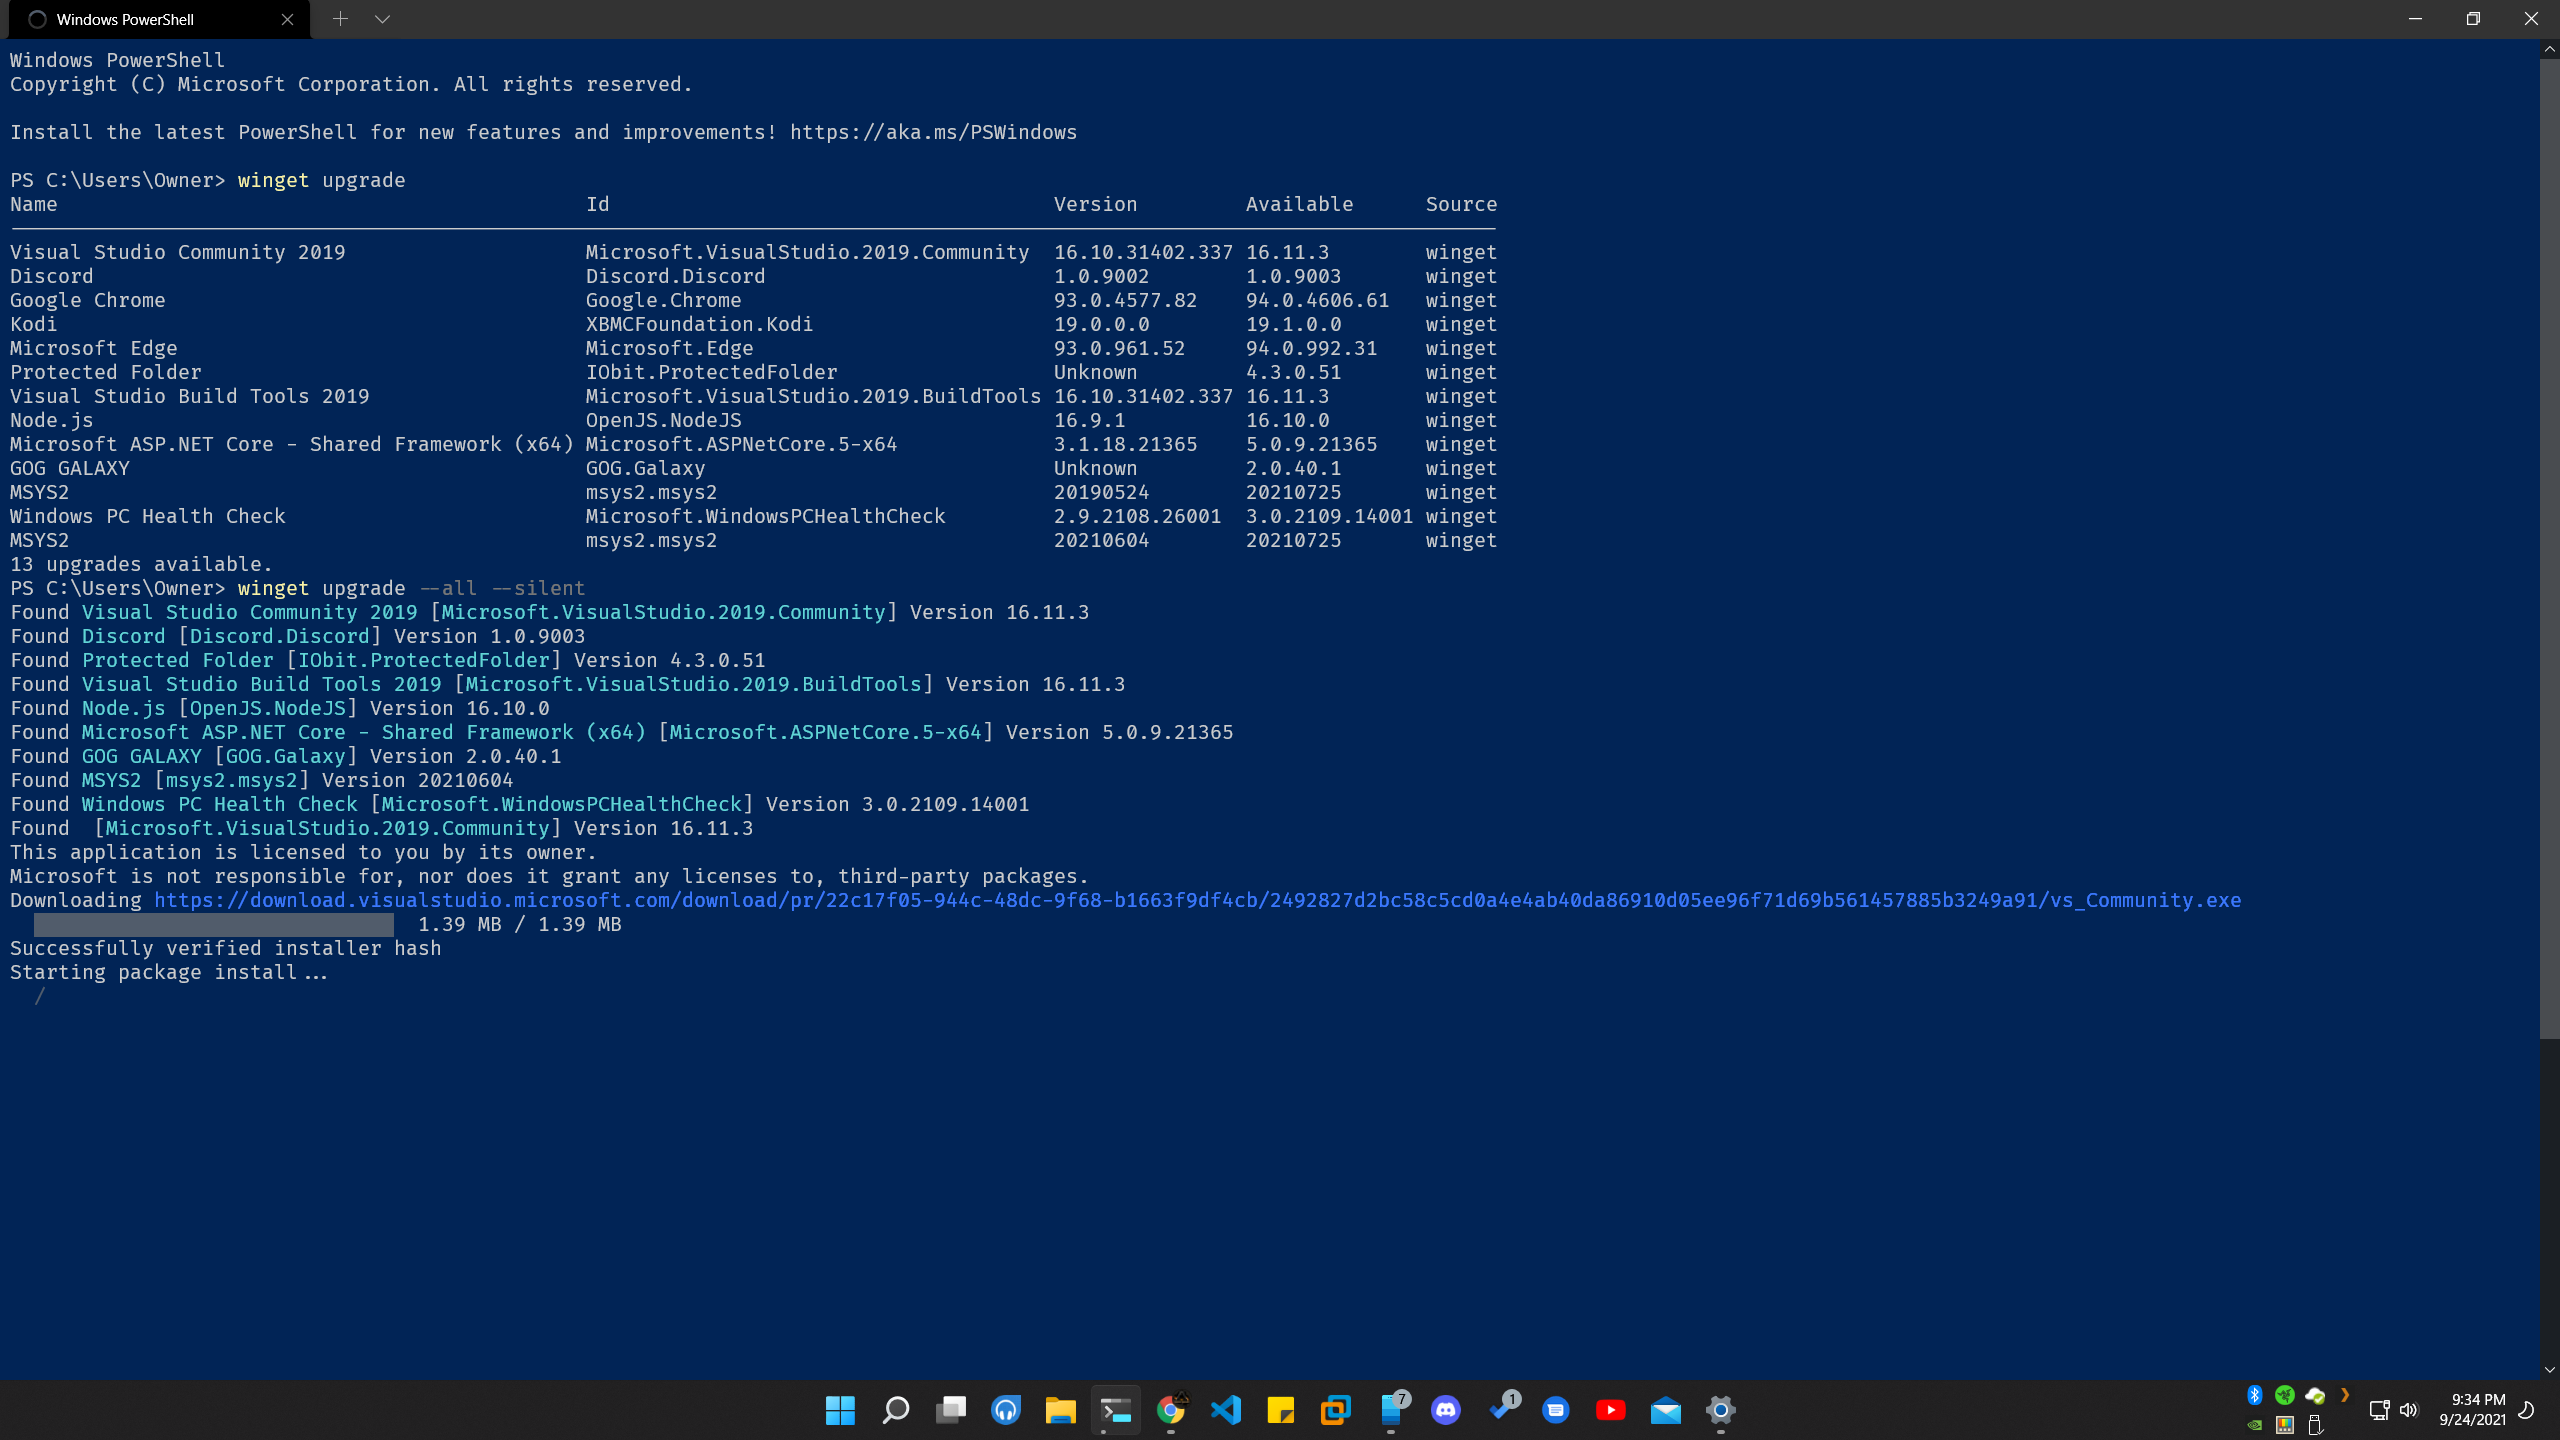Click the clock to open the calendar
The image size is (2560, 1440).
pyautogui.click(x=2472, y=1410)
